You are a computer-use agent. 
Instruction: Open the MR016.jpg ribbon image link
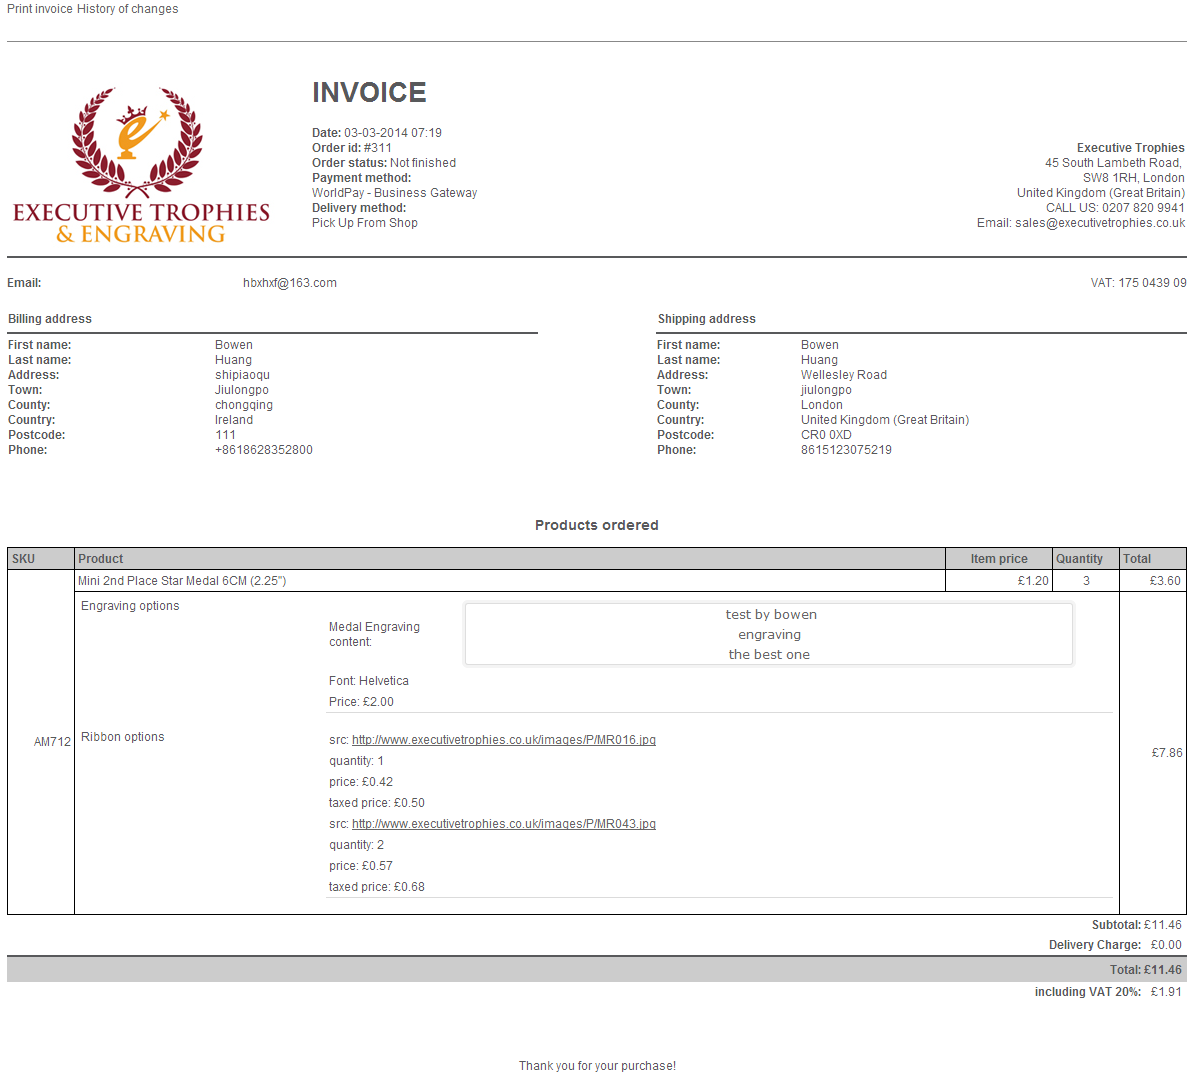tap(503, 740)
